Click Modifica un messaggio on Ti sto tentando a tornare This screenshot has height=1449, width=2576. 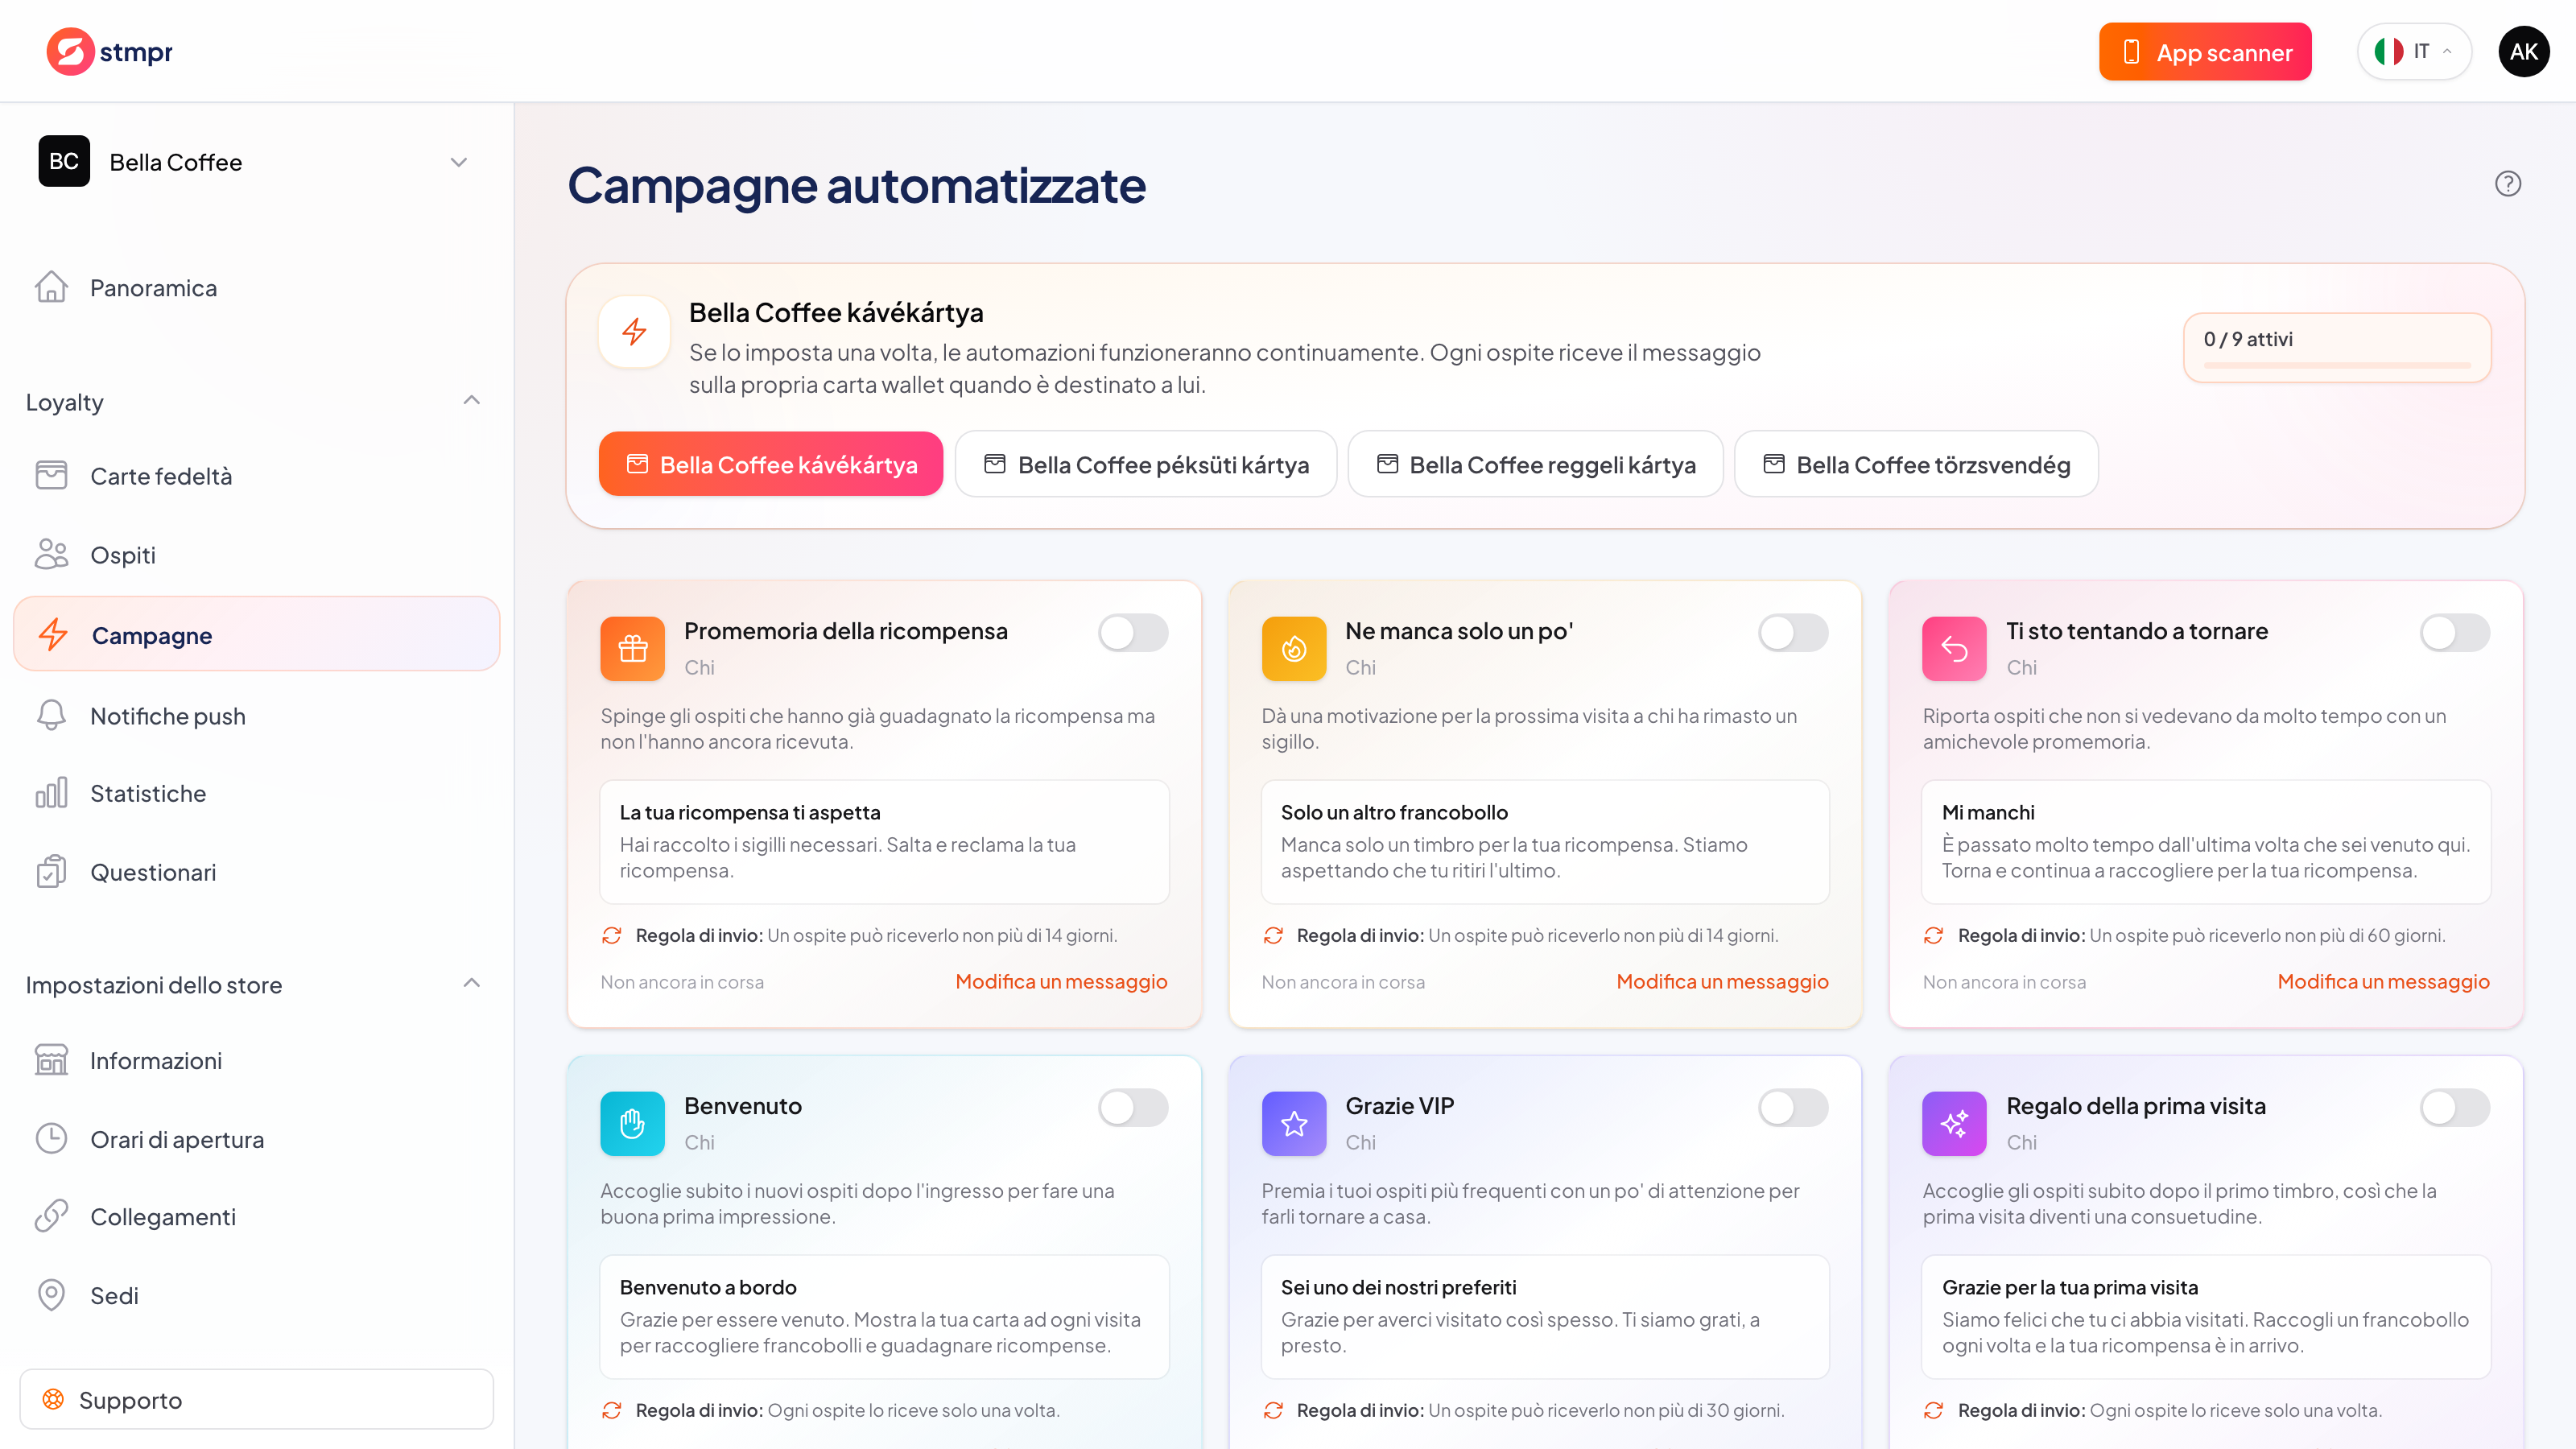tap(2383, 981)
